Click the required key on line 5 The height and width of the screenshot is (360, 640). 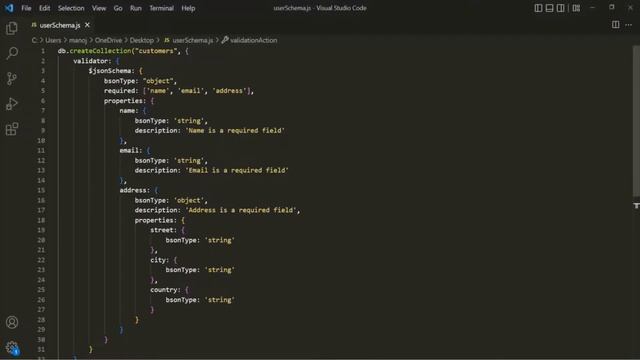tap(119, 91)
